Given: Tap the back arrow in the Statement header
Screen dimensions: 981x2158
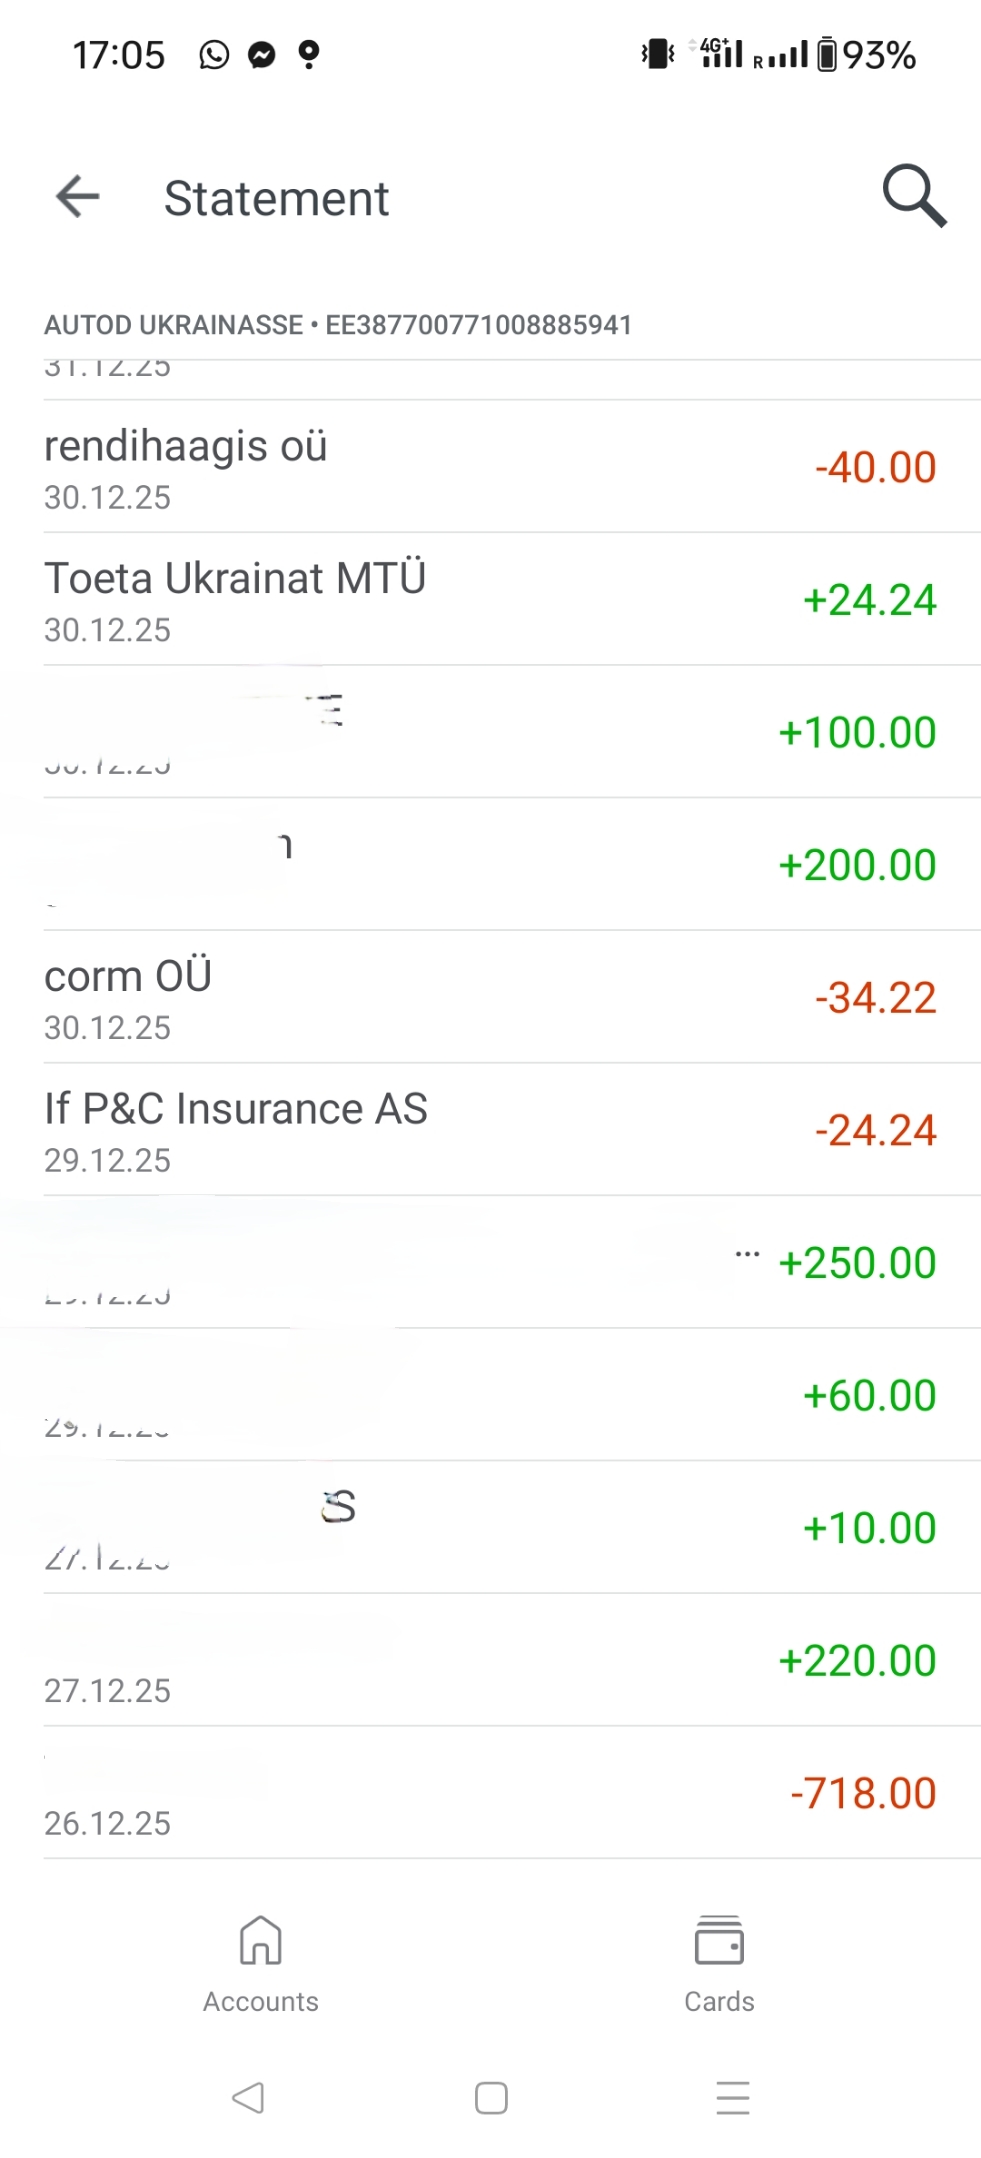Looking at the screenshot, I should (78, 196).
